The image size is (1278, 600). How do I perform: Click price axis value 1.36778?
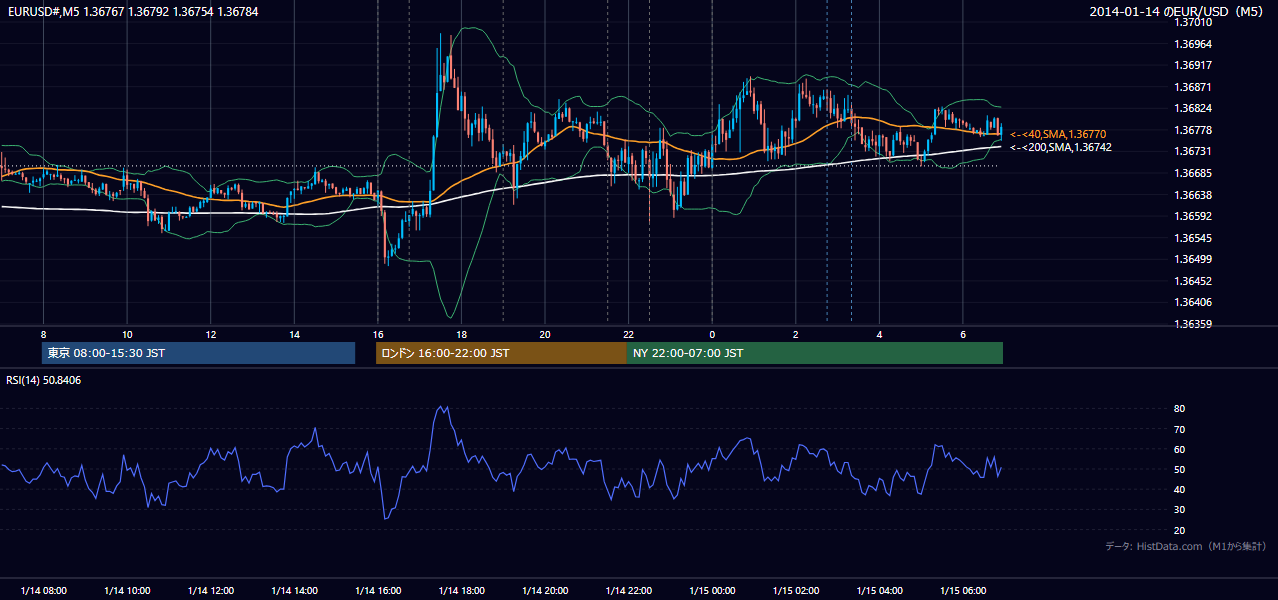[x=1193, y=130]
